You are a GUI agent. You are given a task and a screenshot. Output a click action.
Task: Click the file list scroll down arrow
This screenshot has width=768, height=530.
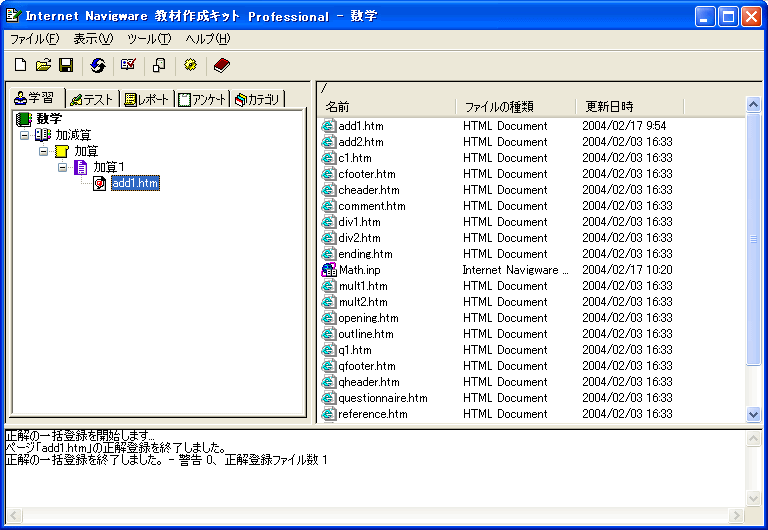click(x=754, y=414)
